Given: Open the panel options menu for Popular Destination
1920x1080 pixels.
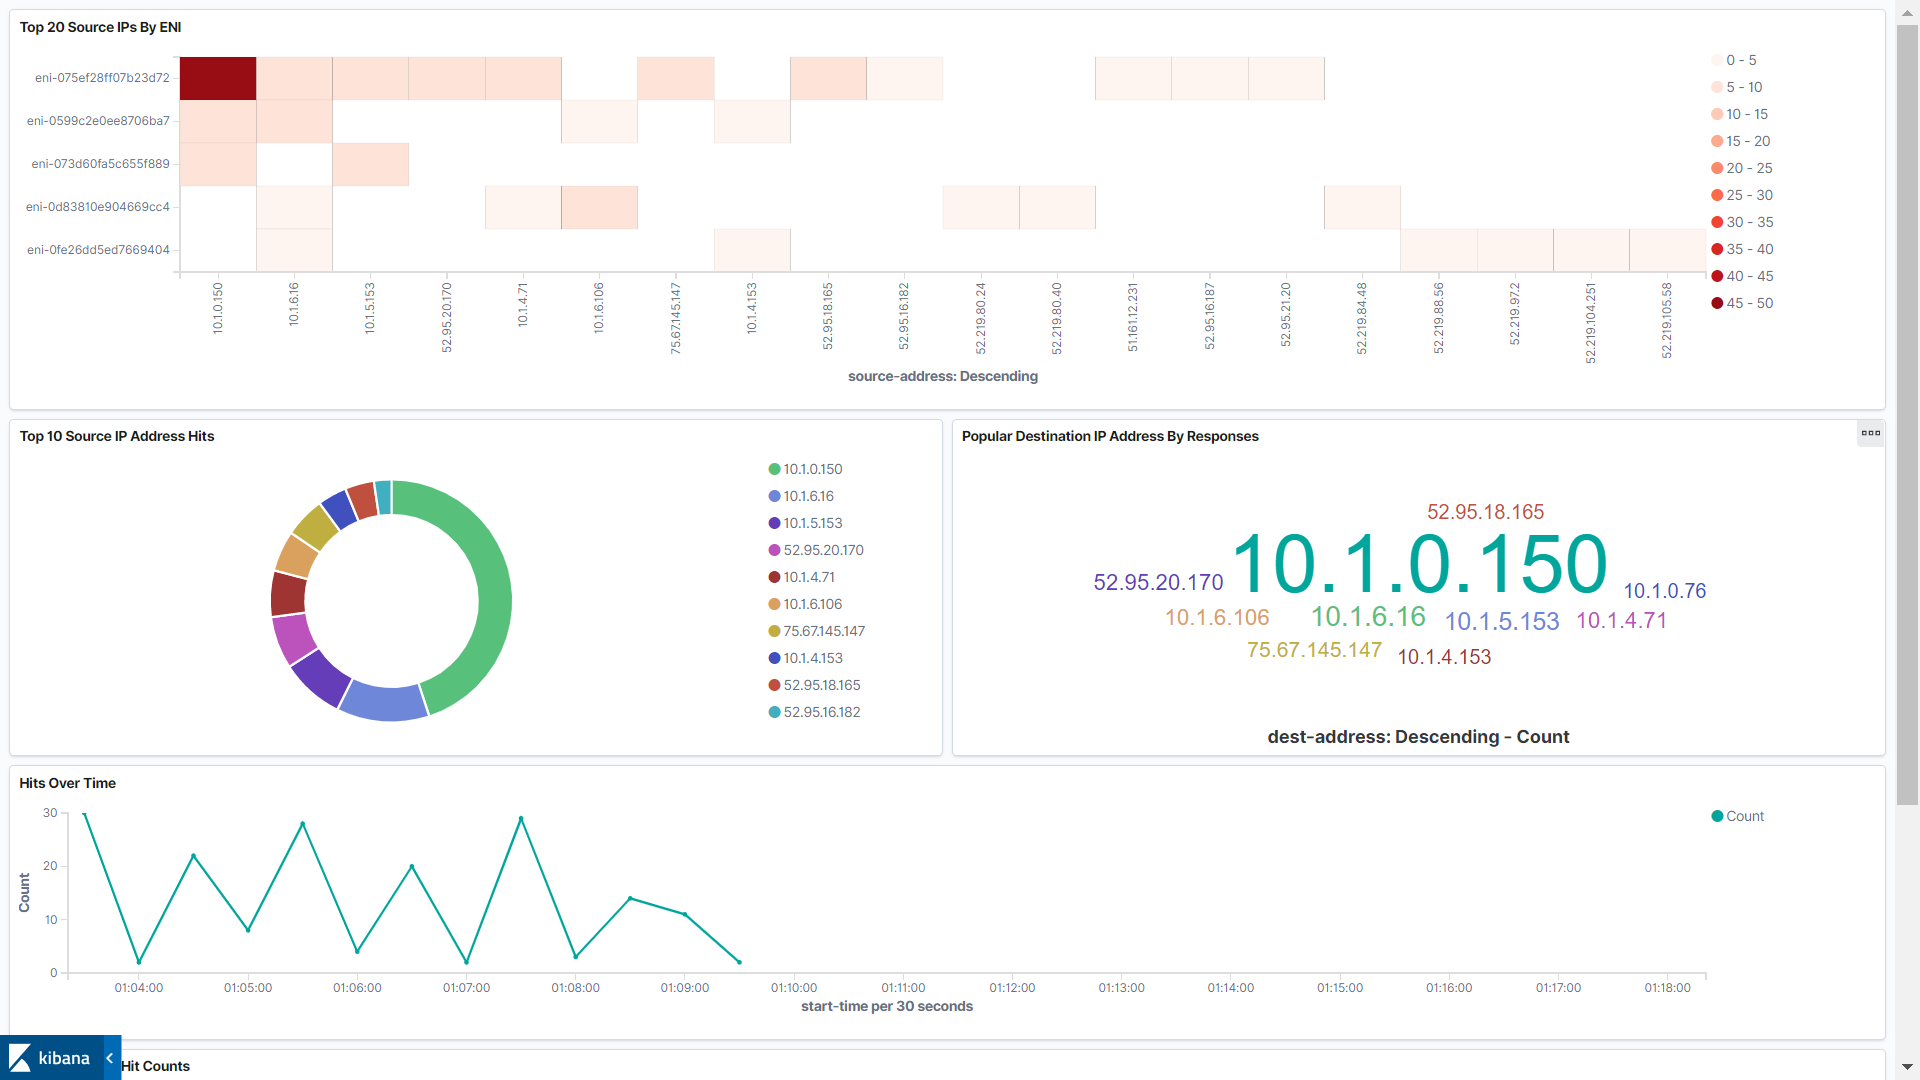Looking at the screenshot, I should point(1870,433).
